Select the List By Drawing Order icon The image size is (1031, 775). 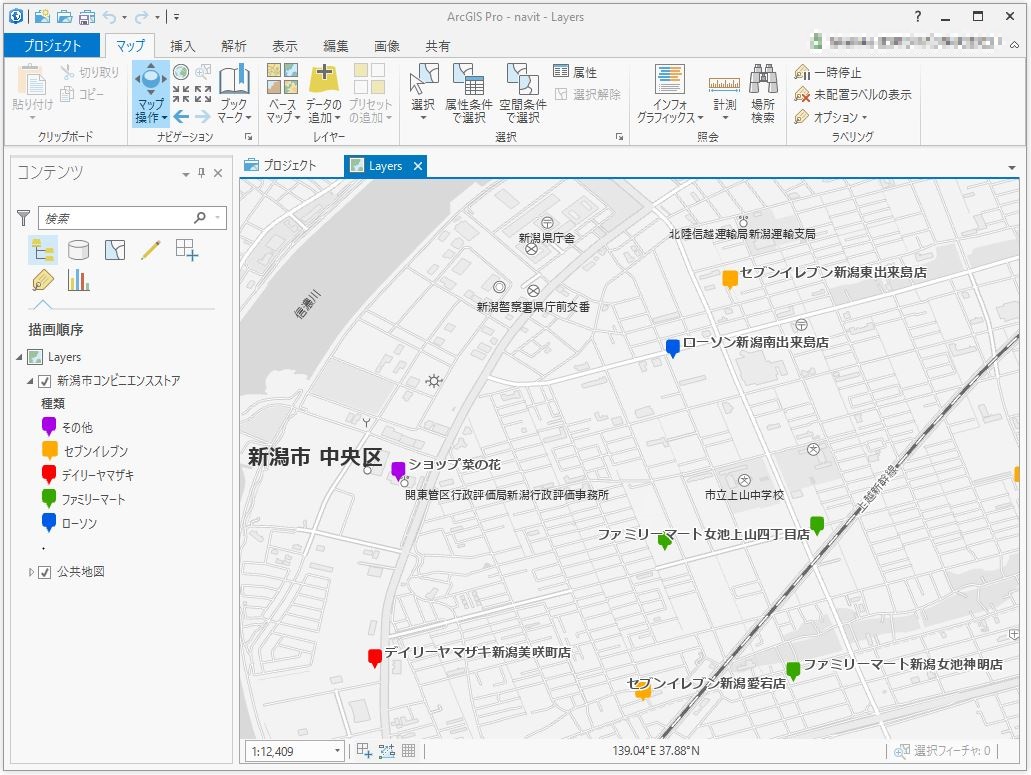coord(43,250)
